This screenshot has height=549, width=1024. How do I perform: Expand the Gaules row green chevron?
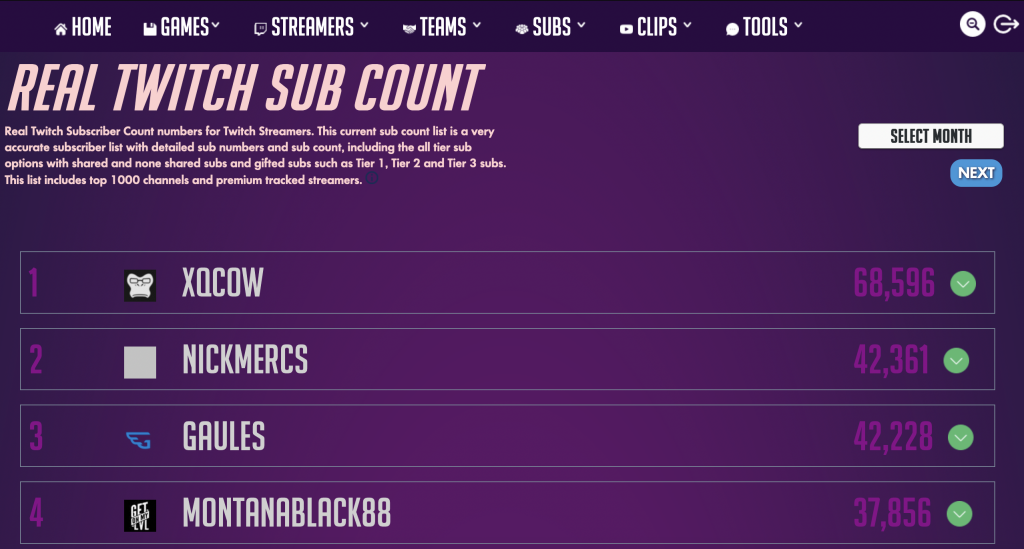[961, 437]
